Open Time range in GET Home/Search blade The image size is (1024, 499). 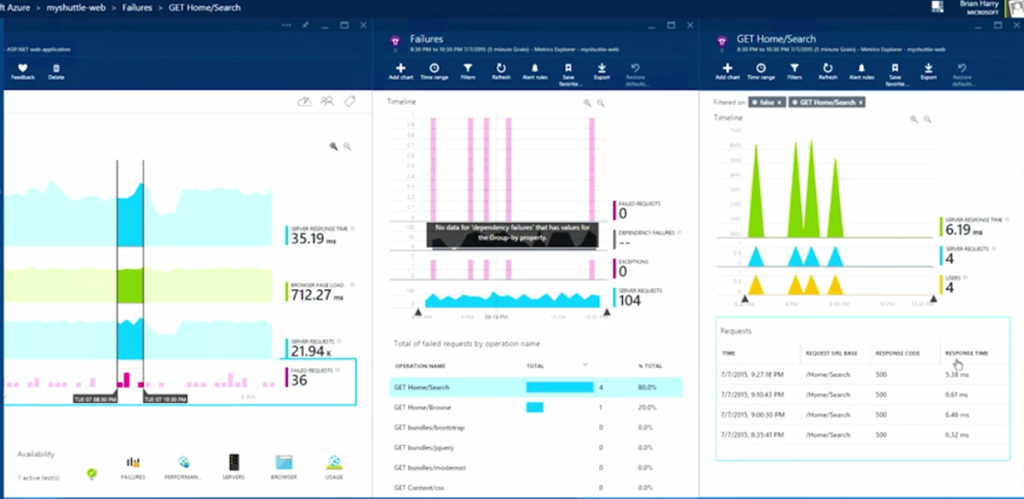coord(761,68)
